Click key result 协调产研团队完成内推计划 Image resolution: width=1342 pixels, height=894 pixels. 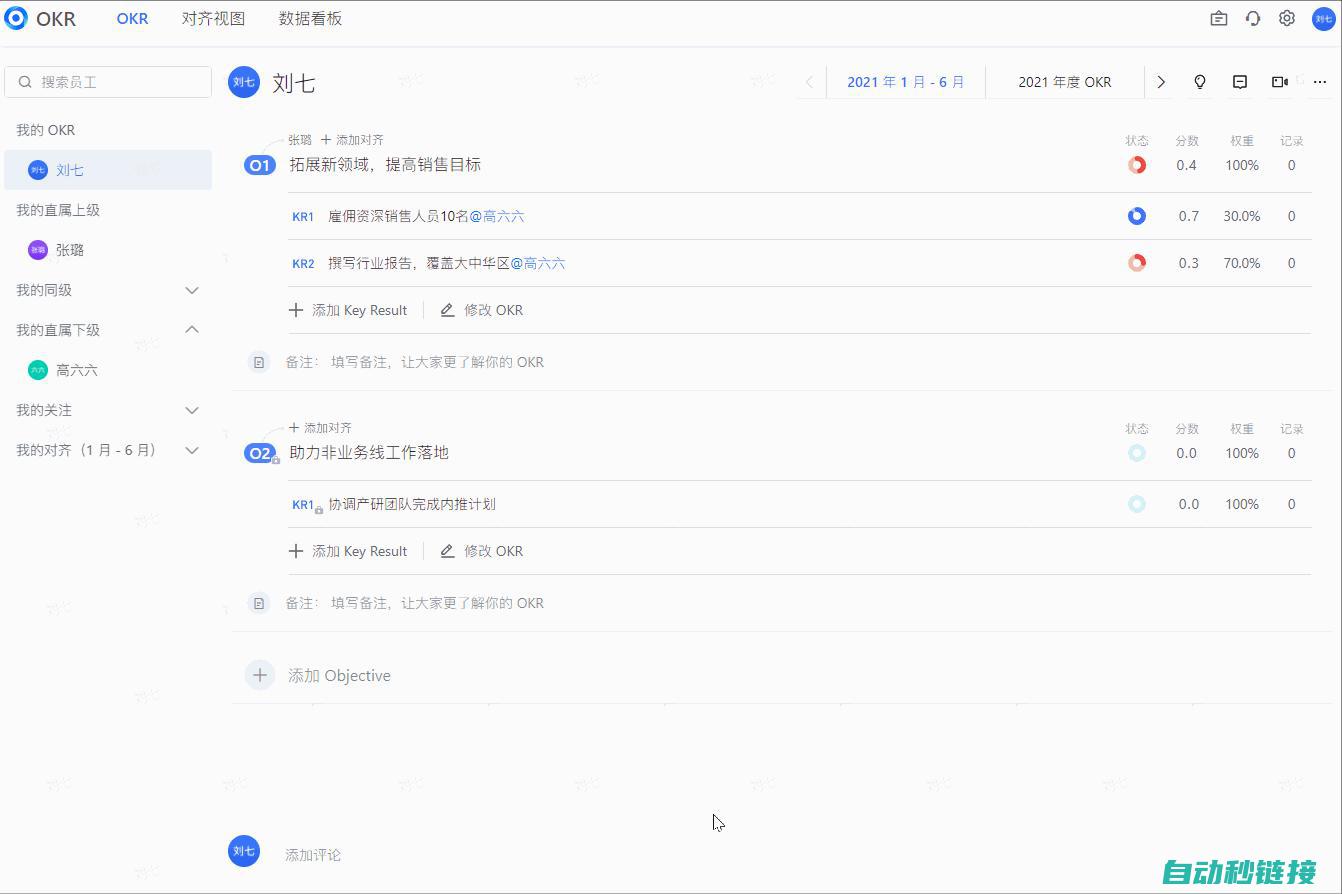tap(412, 504)
